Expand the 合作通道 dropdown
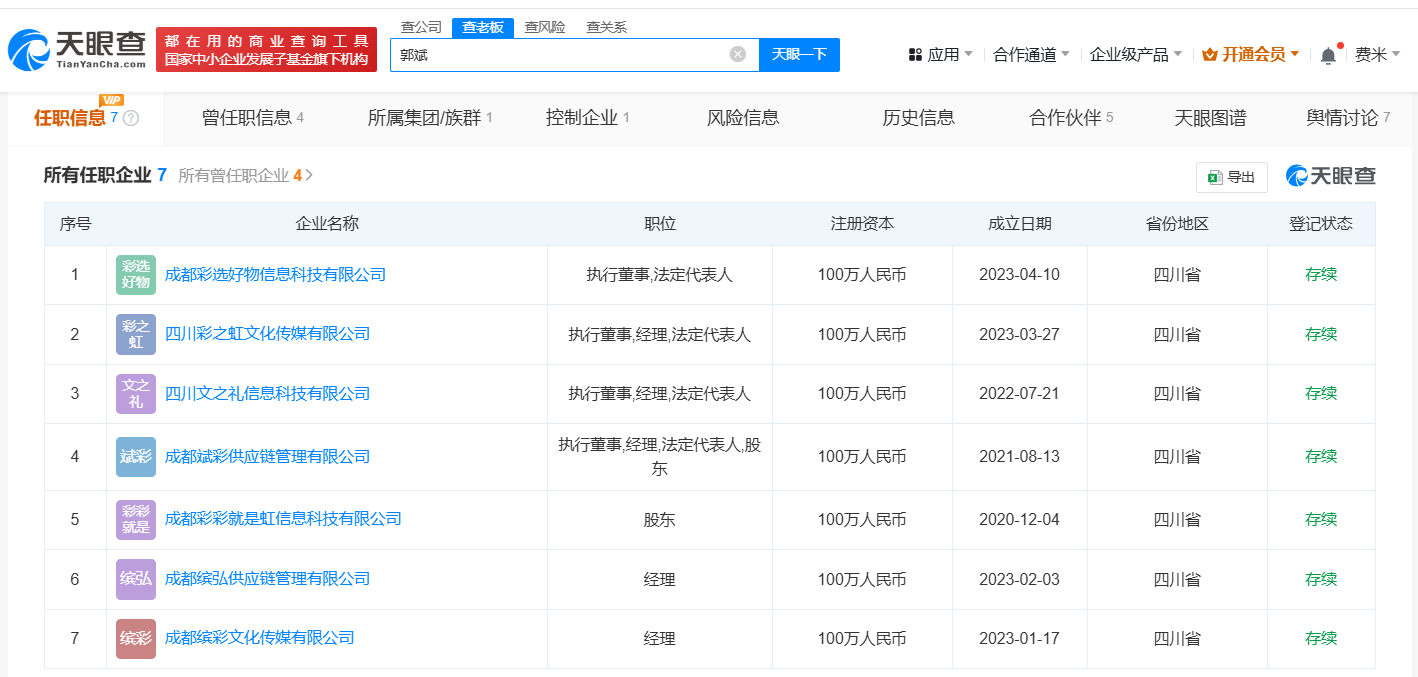 (1031, 55)
